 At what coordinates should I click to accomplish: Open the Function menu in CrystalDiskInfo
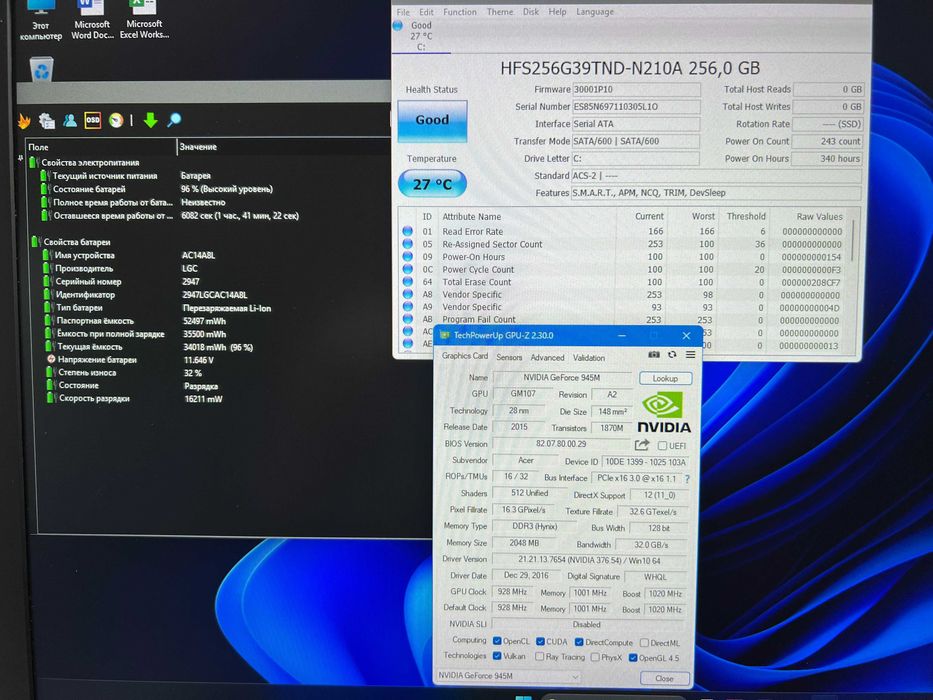click(459, 12)
